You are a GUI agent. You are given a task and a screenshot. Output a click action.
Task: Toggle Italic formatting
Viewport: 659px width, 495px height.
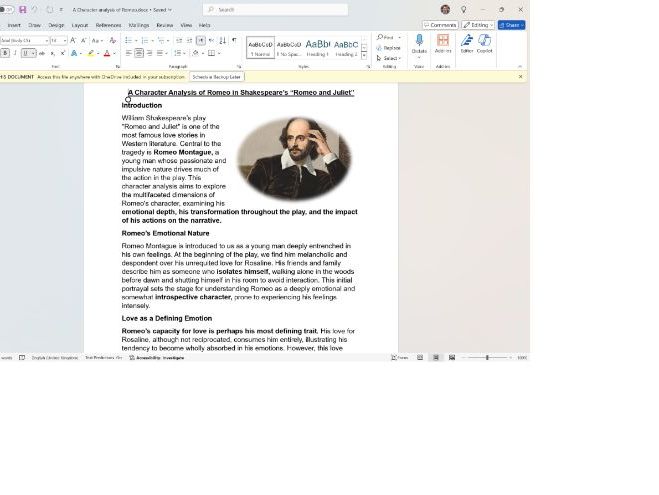tap(15, 53)
